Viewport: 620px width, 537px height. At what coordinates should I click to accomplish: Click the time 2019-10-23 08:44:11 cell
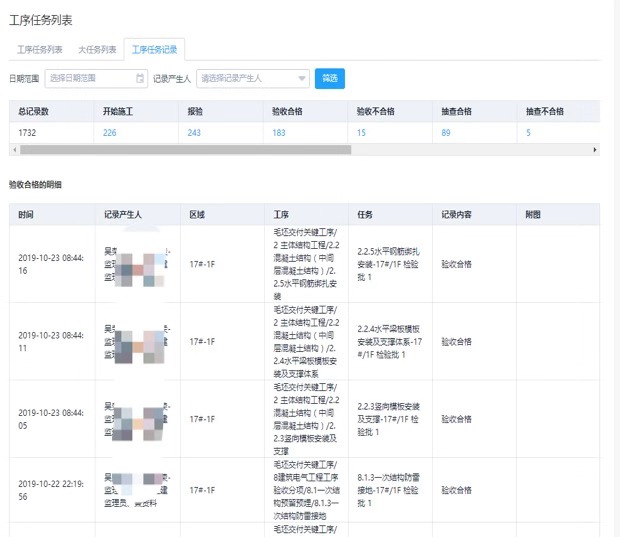click(51, 342)
